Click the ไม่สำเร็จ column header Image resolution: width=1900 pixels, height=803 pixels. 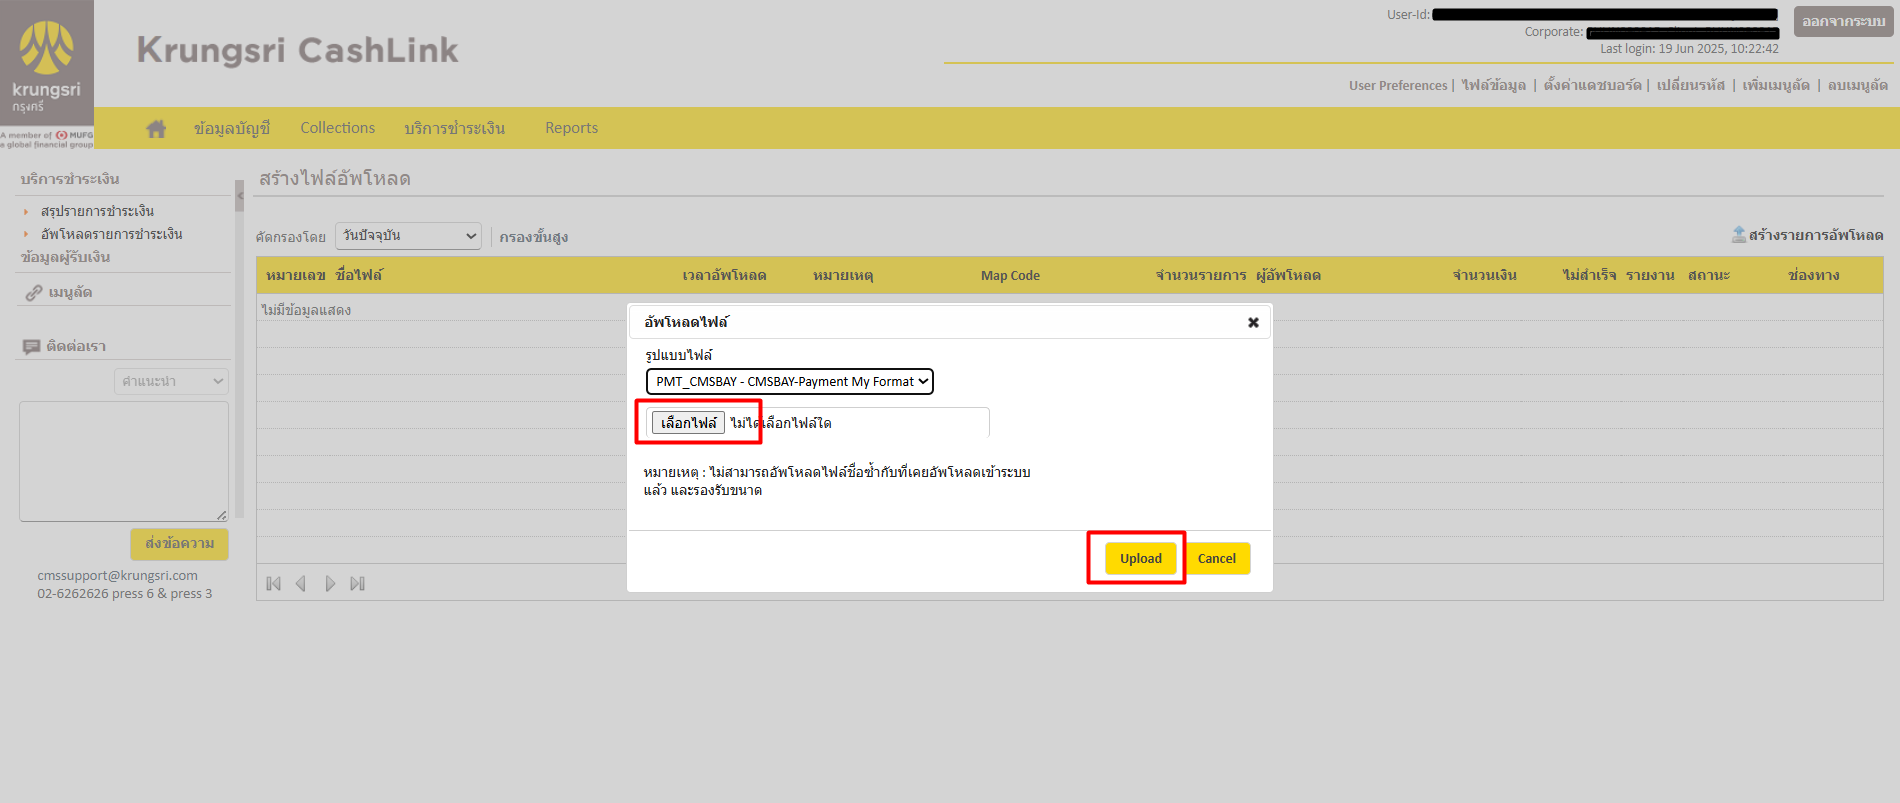pyautogui.click(x=1590, y=275)
